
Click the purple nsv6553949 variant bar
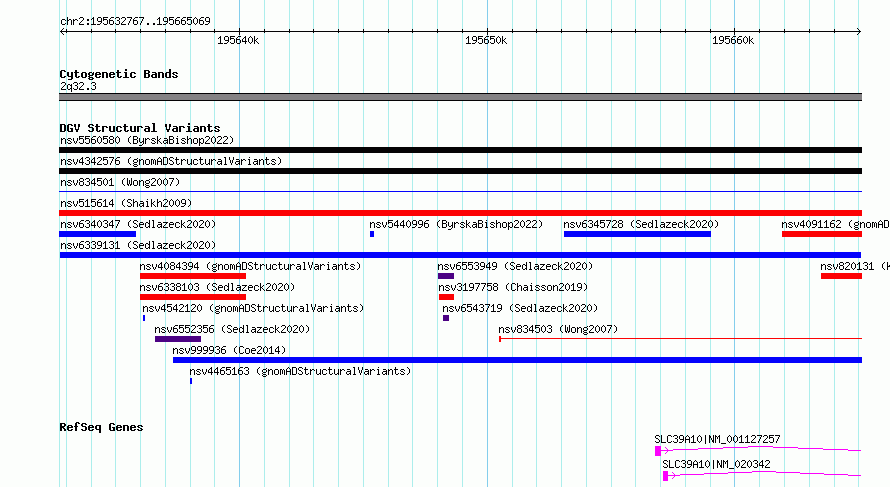[x=446, y=276]
